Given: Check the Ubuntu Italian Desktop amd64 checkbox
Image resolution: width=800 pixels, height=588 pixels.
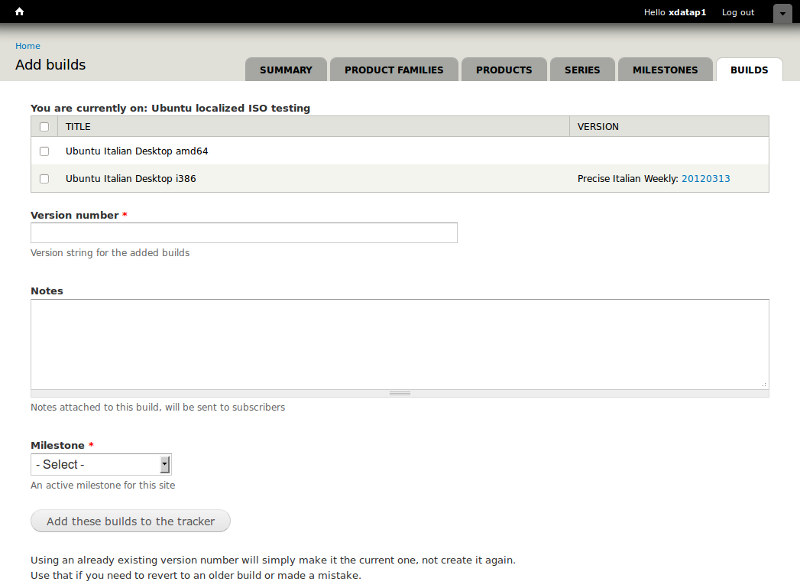Looking at the screenshot, I should pyautogui.click(x=44, y=152).
